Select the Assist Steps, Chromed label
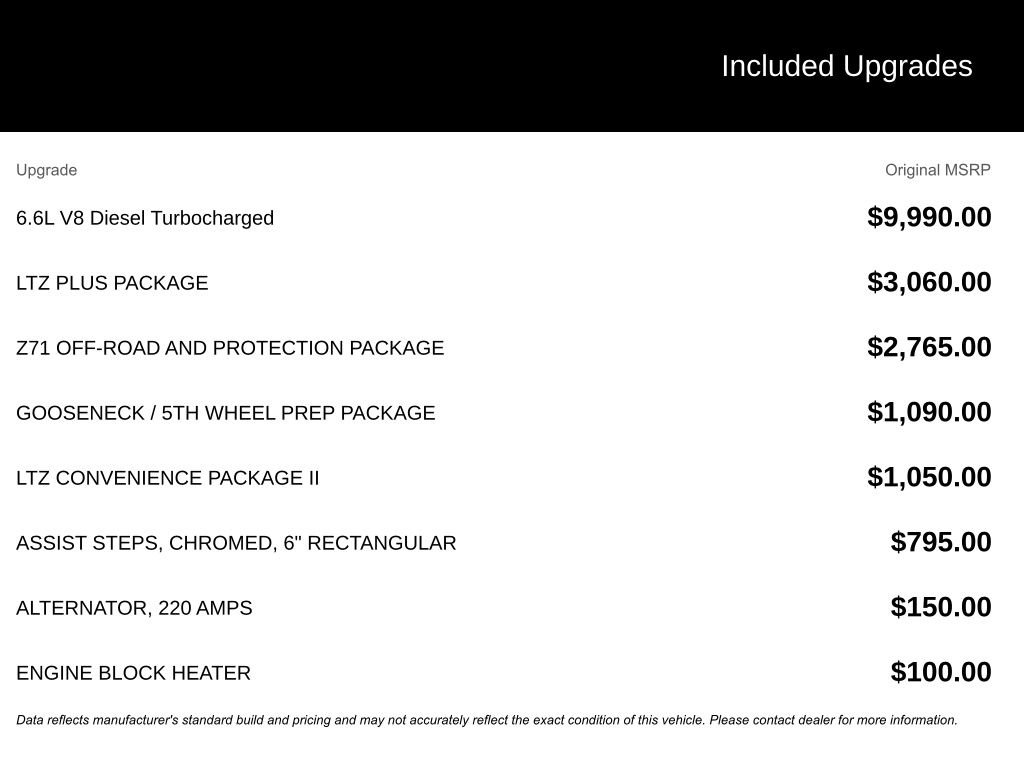The image size is (1024, 768). coord(236,543)
